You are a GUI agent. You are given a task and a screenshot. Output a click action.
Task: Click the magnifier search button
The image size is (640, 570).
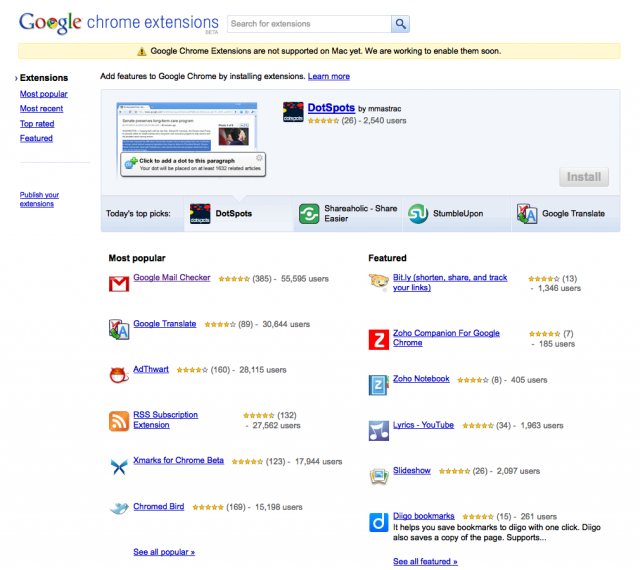[400, 24]
